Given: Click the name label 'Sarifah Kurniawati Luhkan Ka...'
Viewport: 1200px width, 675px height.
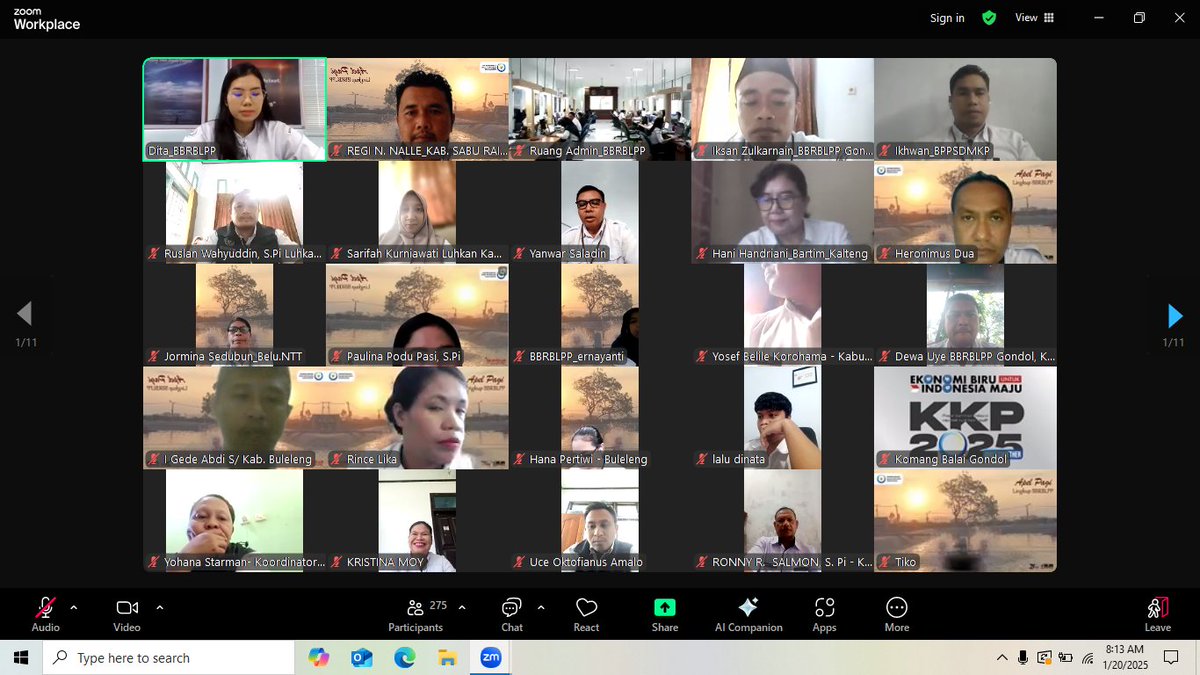Looking at the screenshot, I should click(424, 254).
